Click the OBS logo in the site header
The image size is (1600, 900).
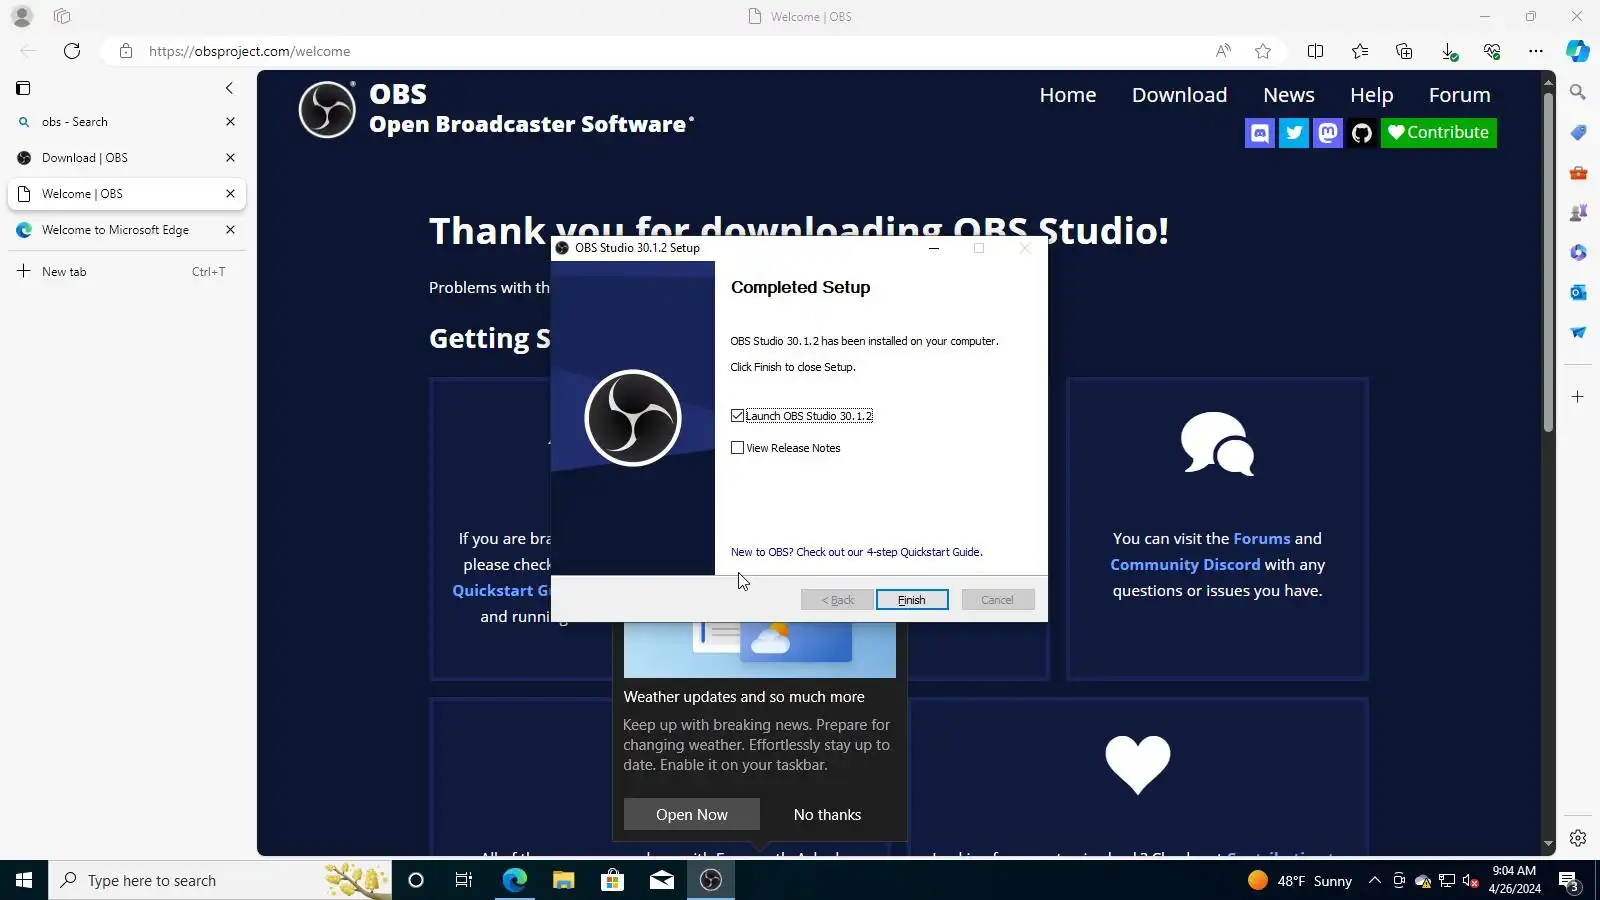click(x=327, y=109)
